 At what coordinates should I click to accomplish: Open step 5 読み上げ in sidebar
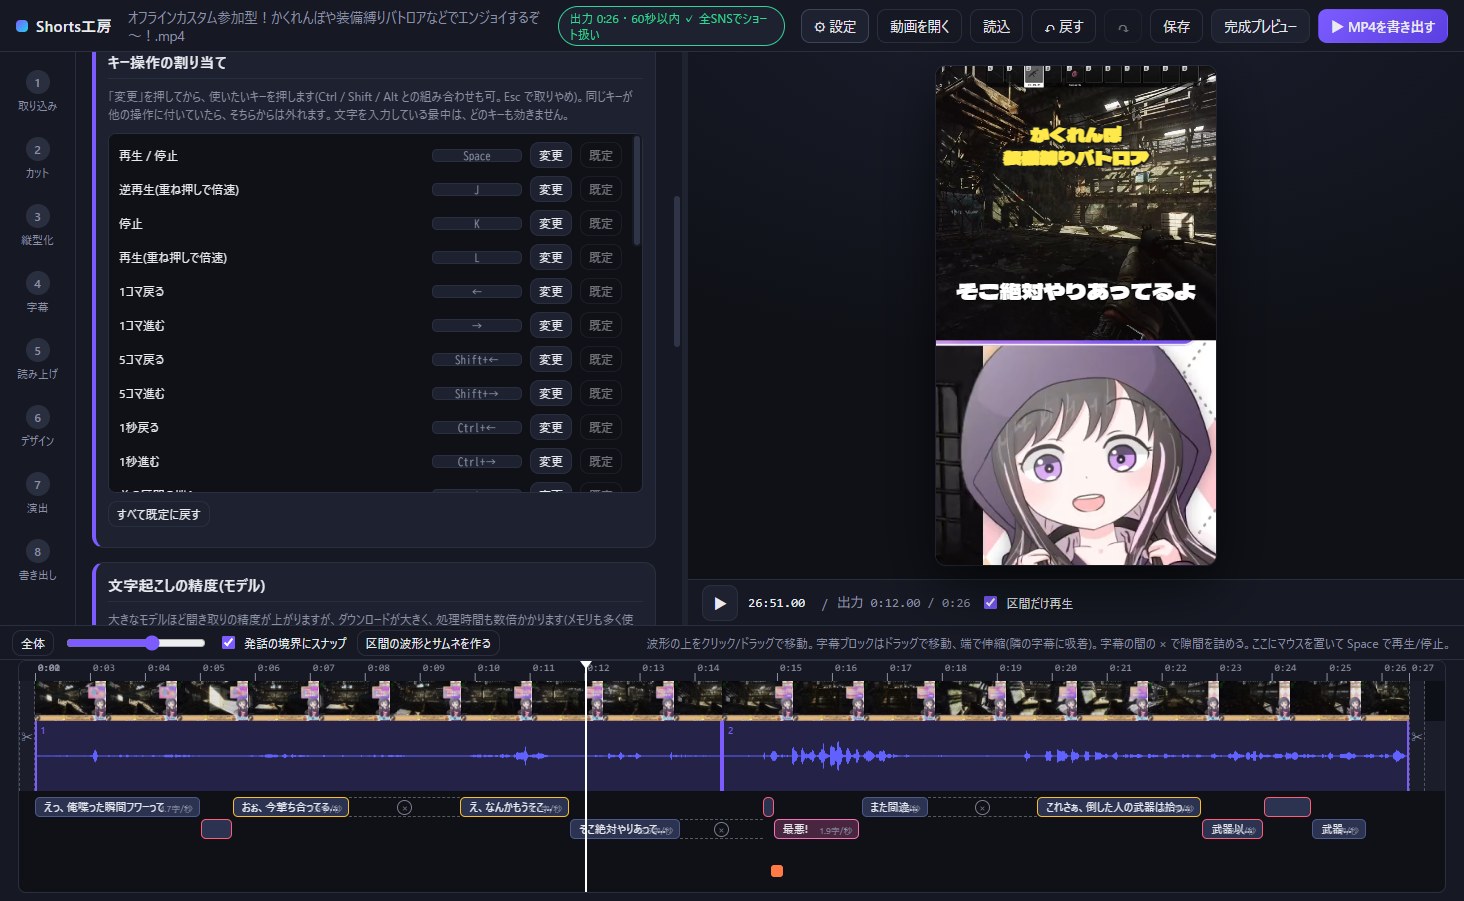(x=37, y=359)
